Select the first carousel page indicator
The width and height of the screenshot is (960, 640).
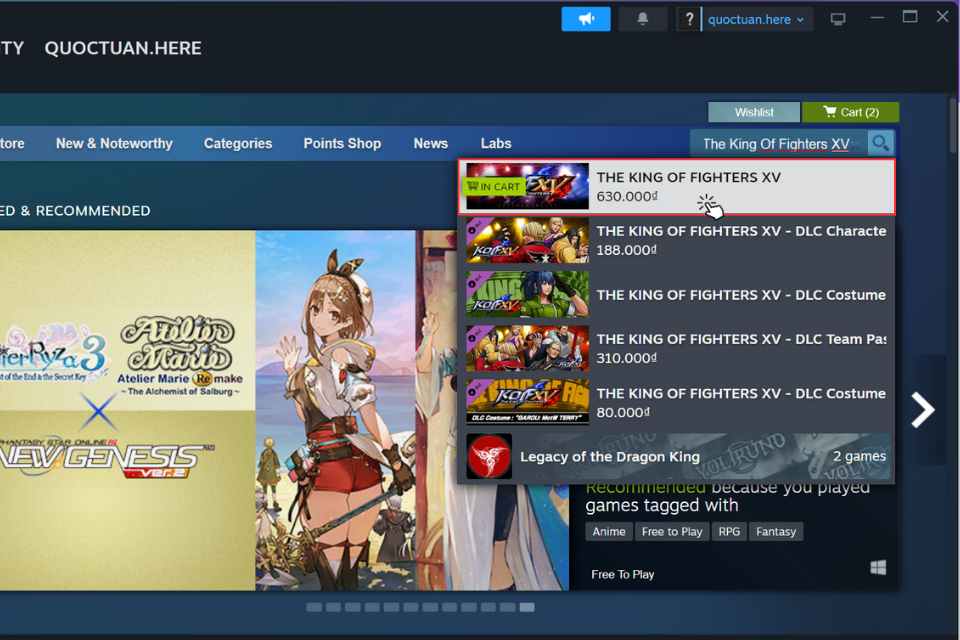[313, 608]
